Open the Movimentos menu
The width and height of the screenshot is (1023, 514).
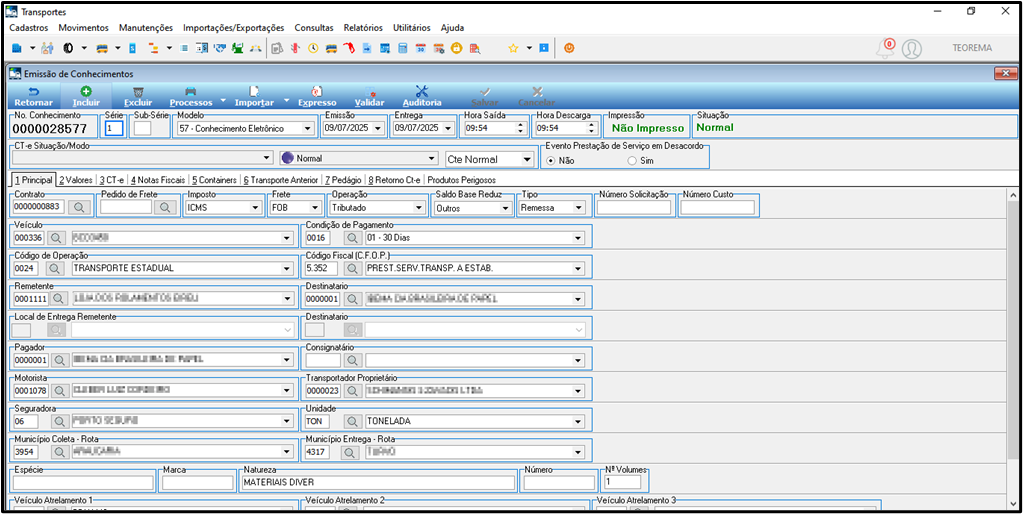coord(84,28)
